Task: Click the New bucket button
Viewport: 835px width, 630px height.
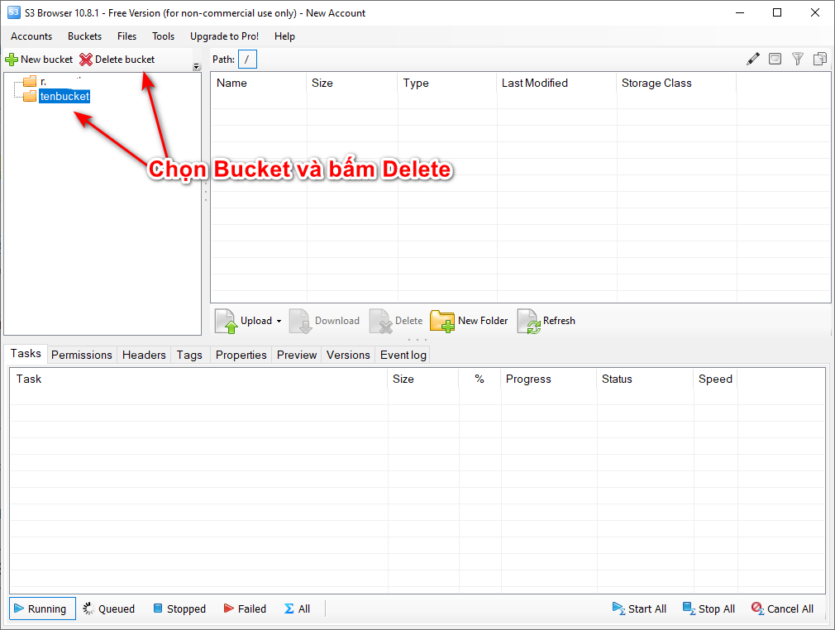Action: pos(39,60)
